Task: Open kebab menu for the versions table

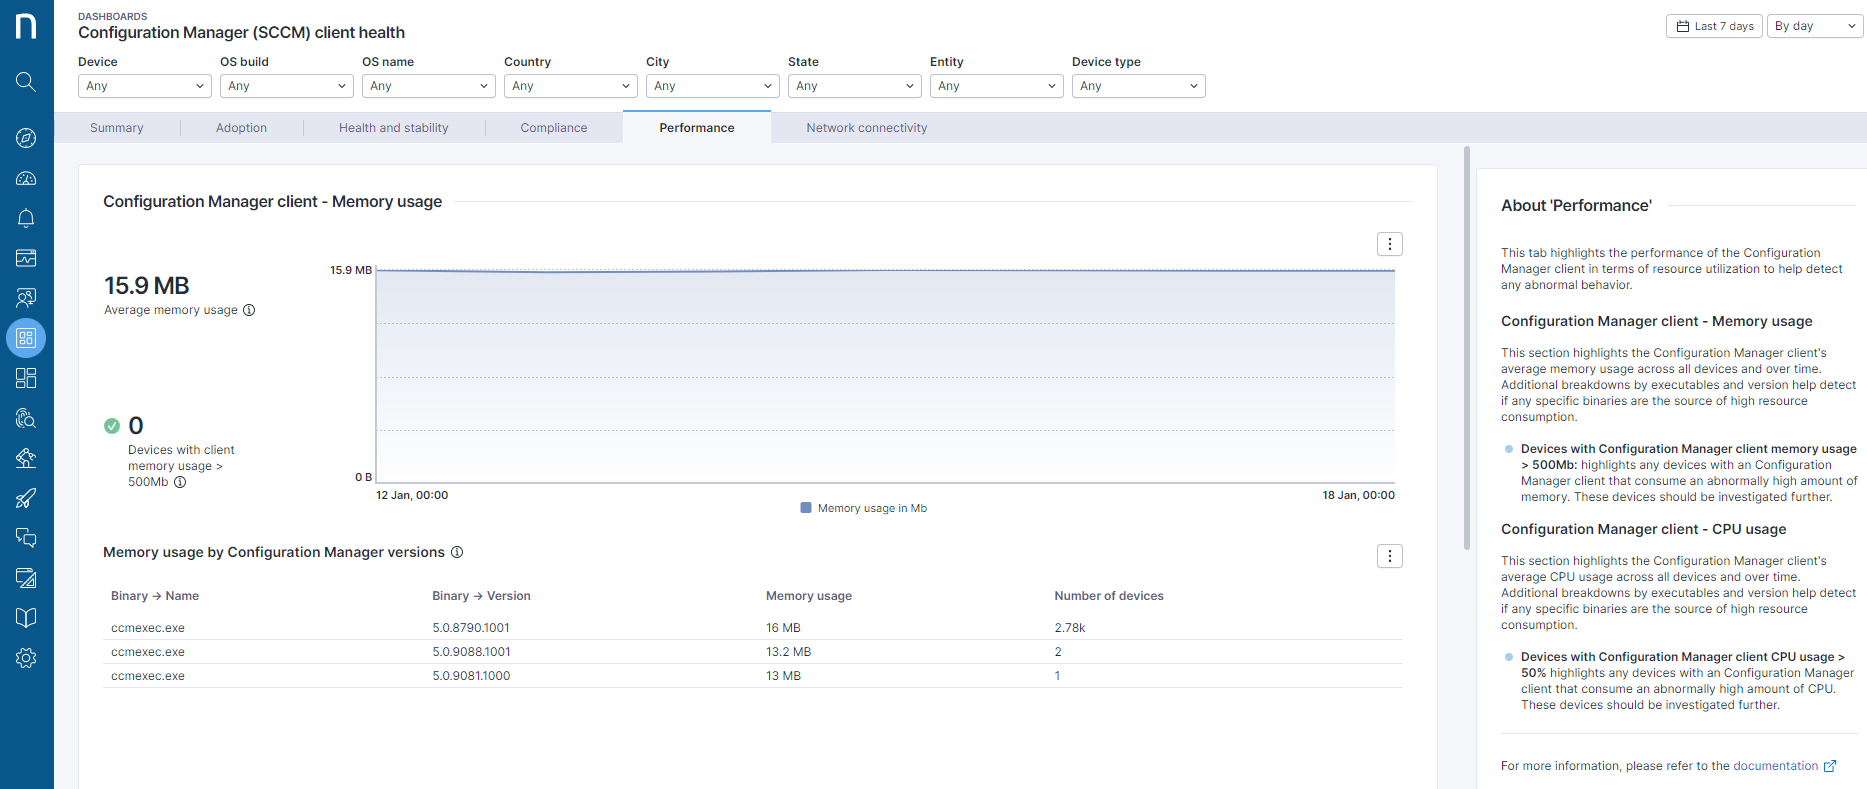Action: pyautogui.click(x=1390, y=556)
